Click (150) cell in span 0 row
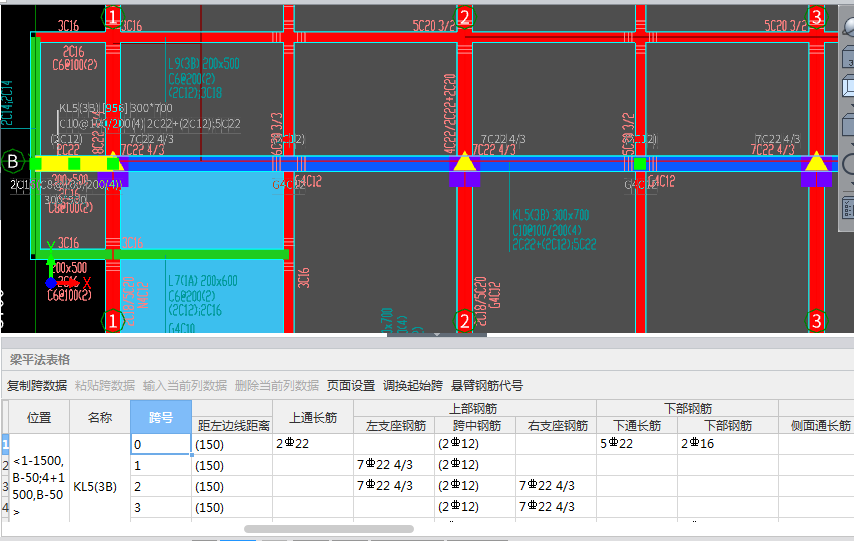This screenshot has height=541, width=854. [x=233, y=444]
